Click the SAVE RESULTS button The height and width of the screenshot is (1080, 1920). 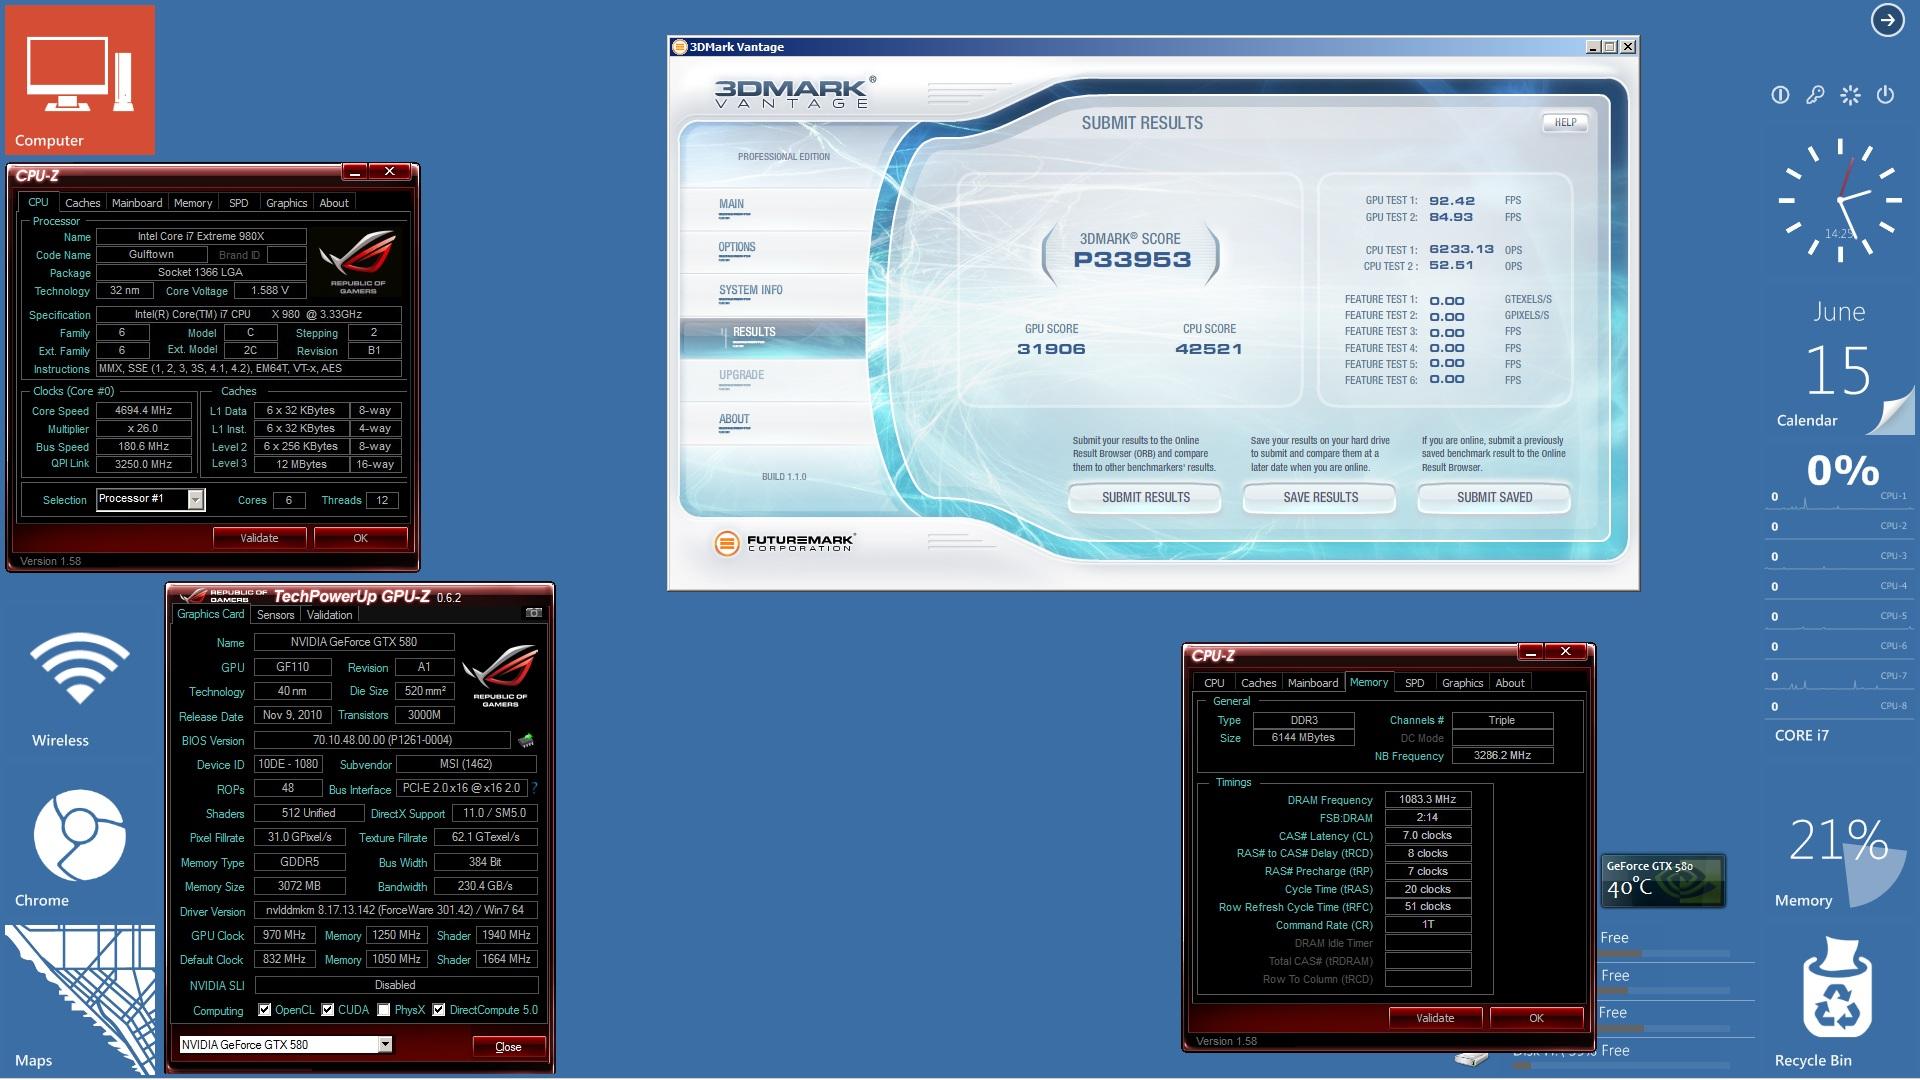[x=1320, y=497]
